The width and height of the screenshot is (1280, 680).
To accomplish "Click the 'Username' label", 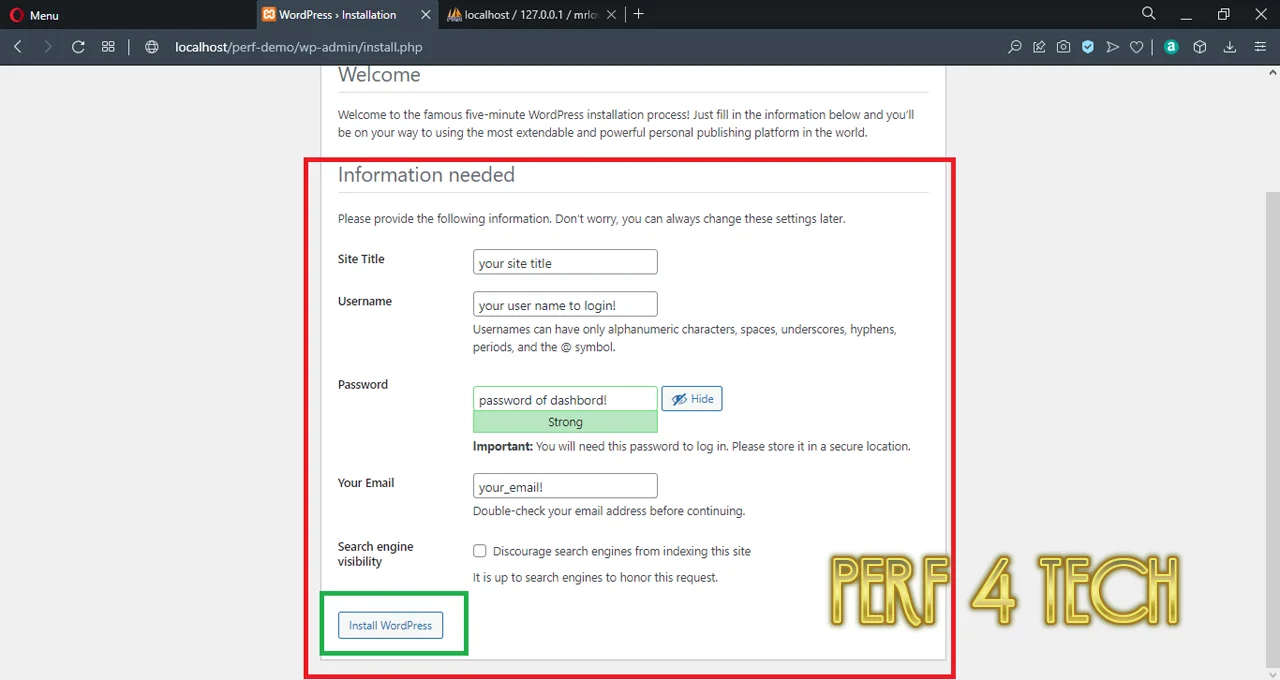I will click(365, 301).
